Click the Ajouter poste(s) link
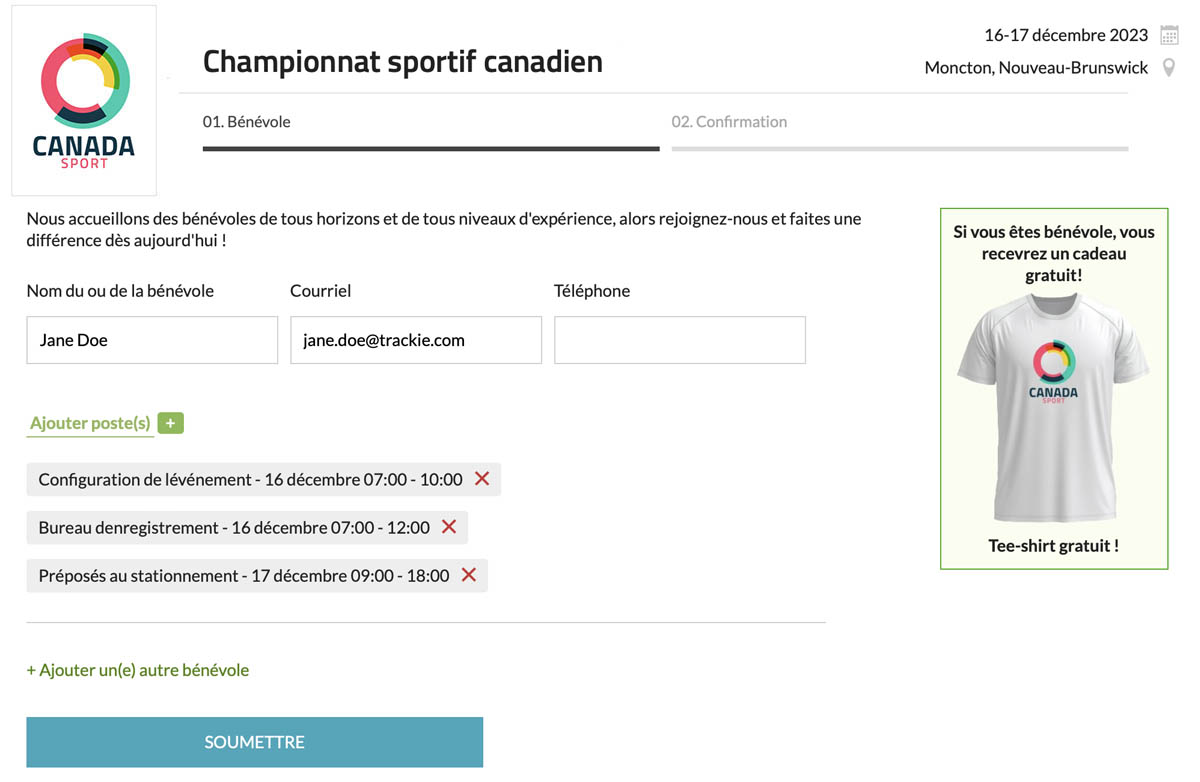This screenshot has width=1200, height=782. 90,424
